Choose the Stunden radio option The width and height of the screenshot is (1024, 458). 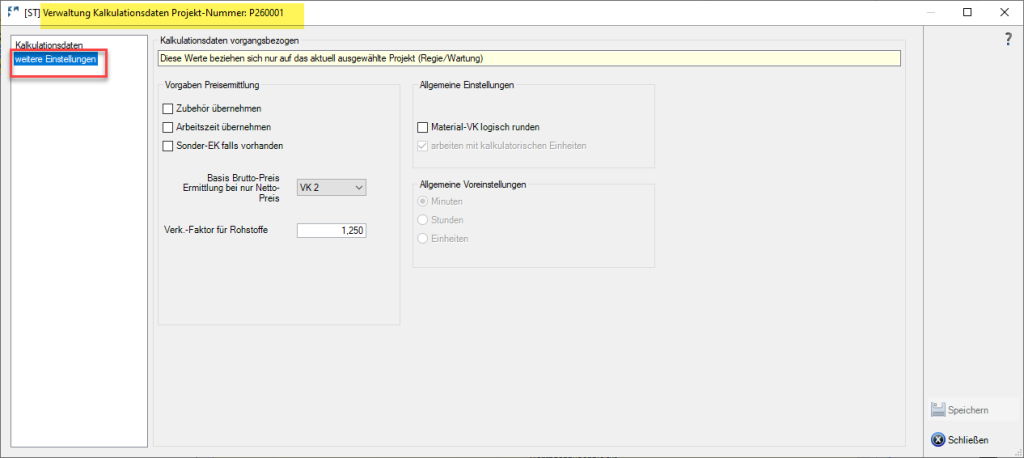pos(423,220)
